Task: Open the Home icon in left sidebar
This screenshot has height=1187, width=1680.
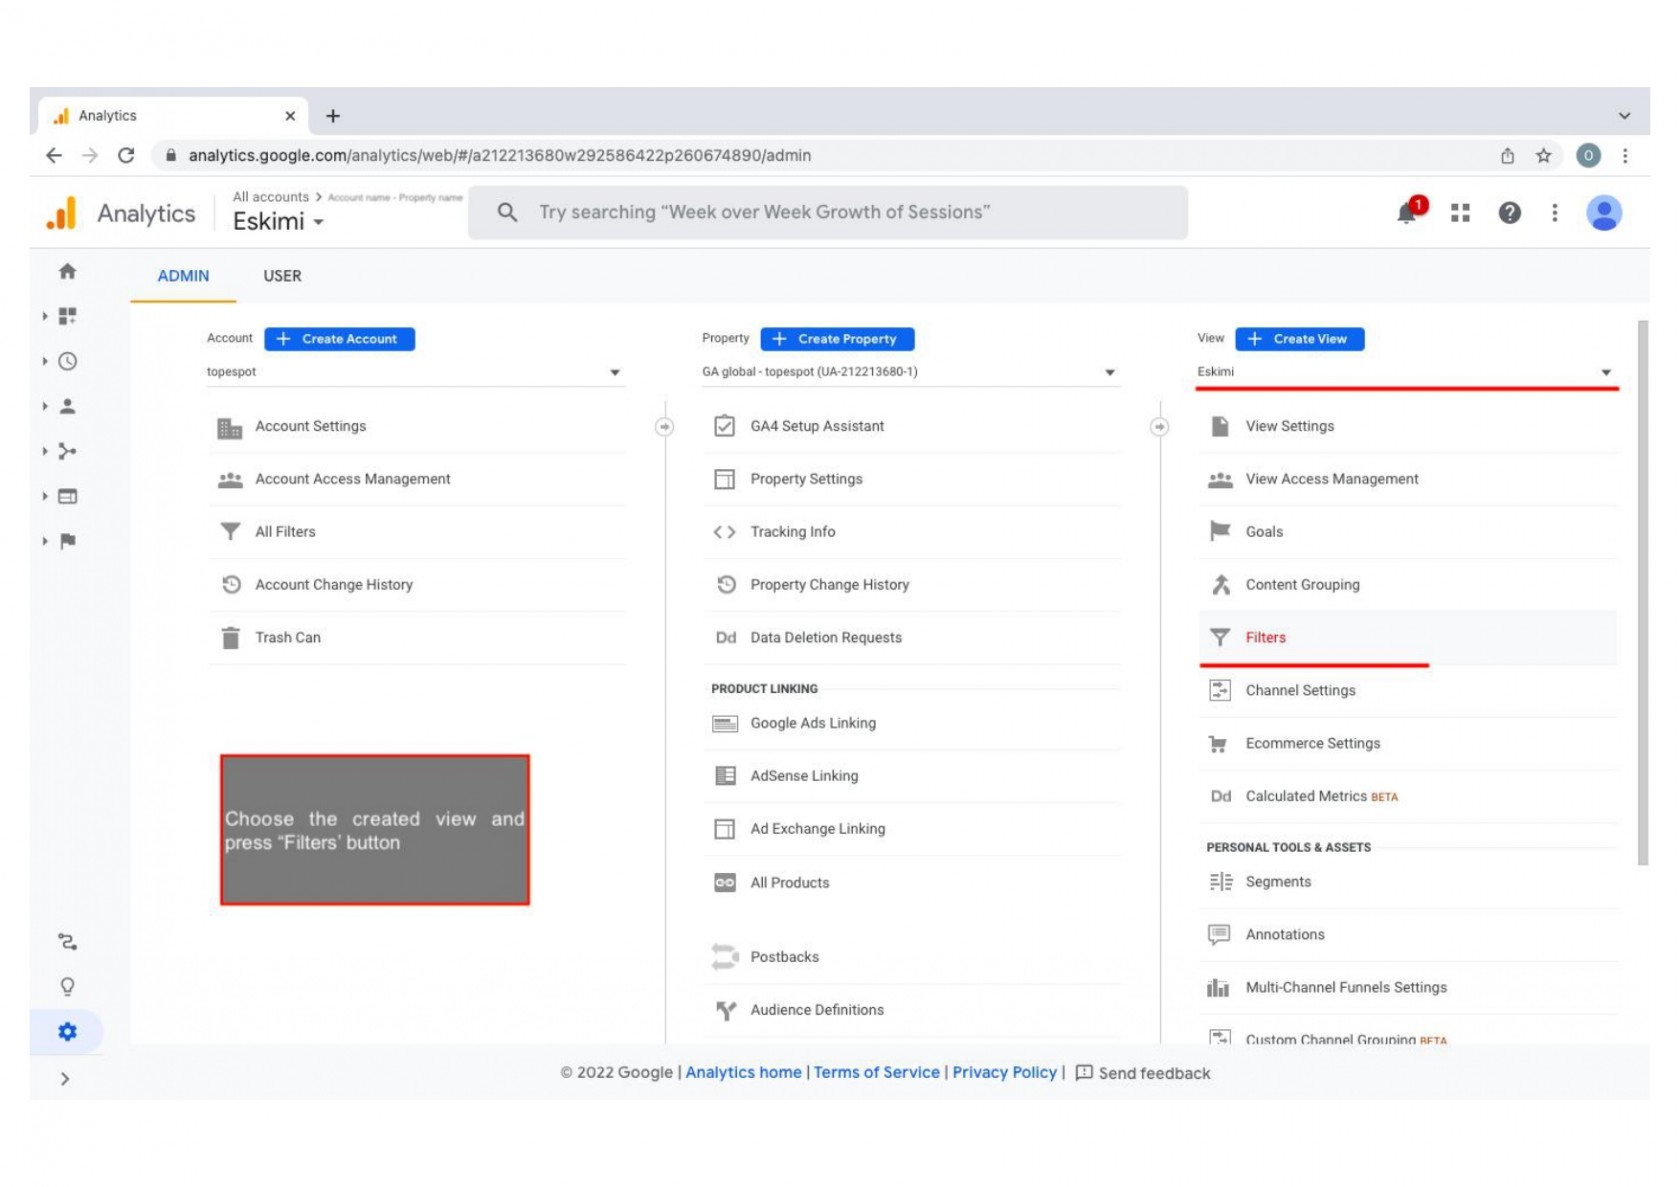Action: (67, 271)
